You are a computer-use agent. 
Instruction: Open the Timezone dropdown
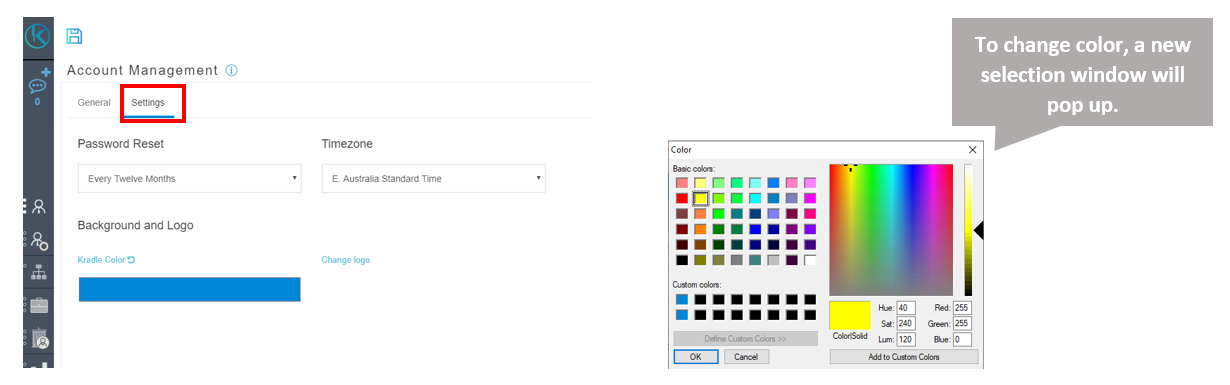(433, 178)
